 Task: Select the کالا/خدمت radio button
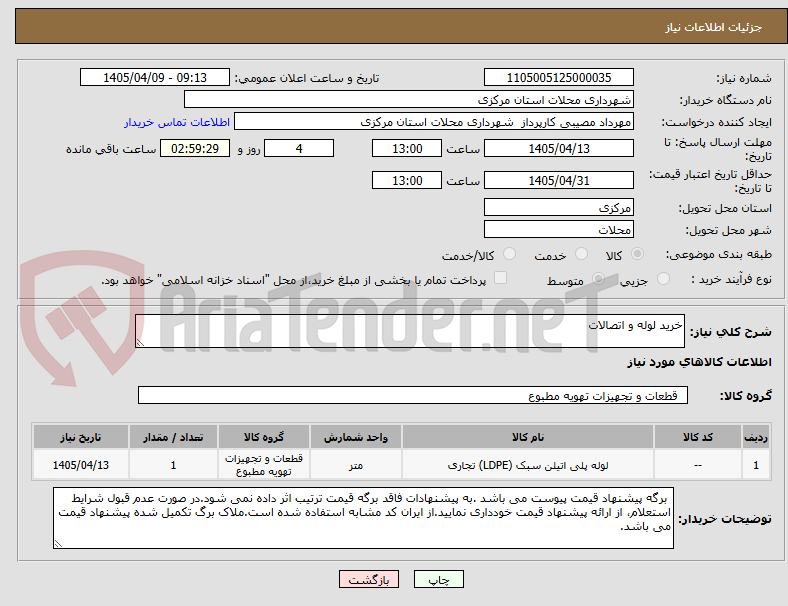tap(510, 254)
